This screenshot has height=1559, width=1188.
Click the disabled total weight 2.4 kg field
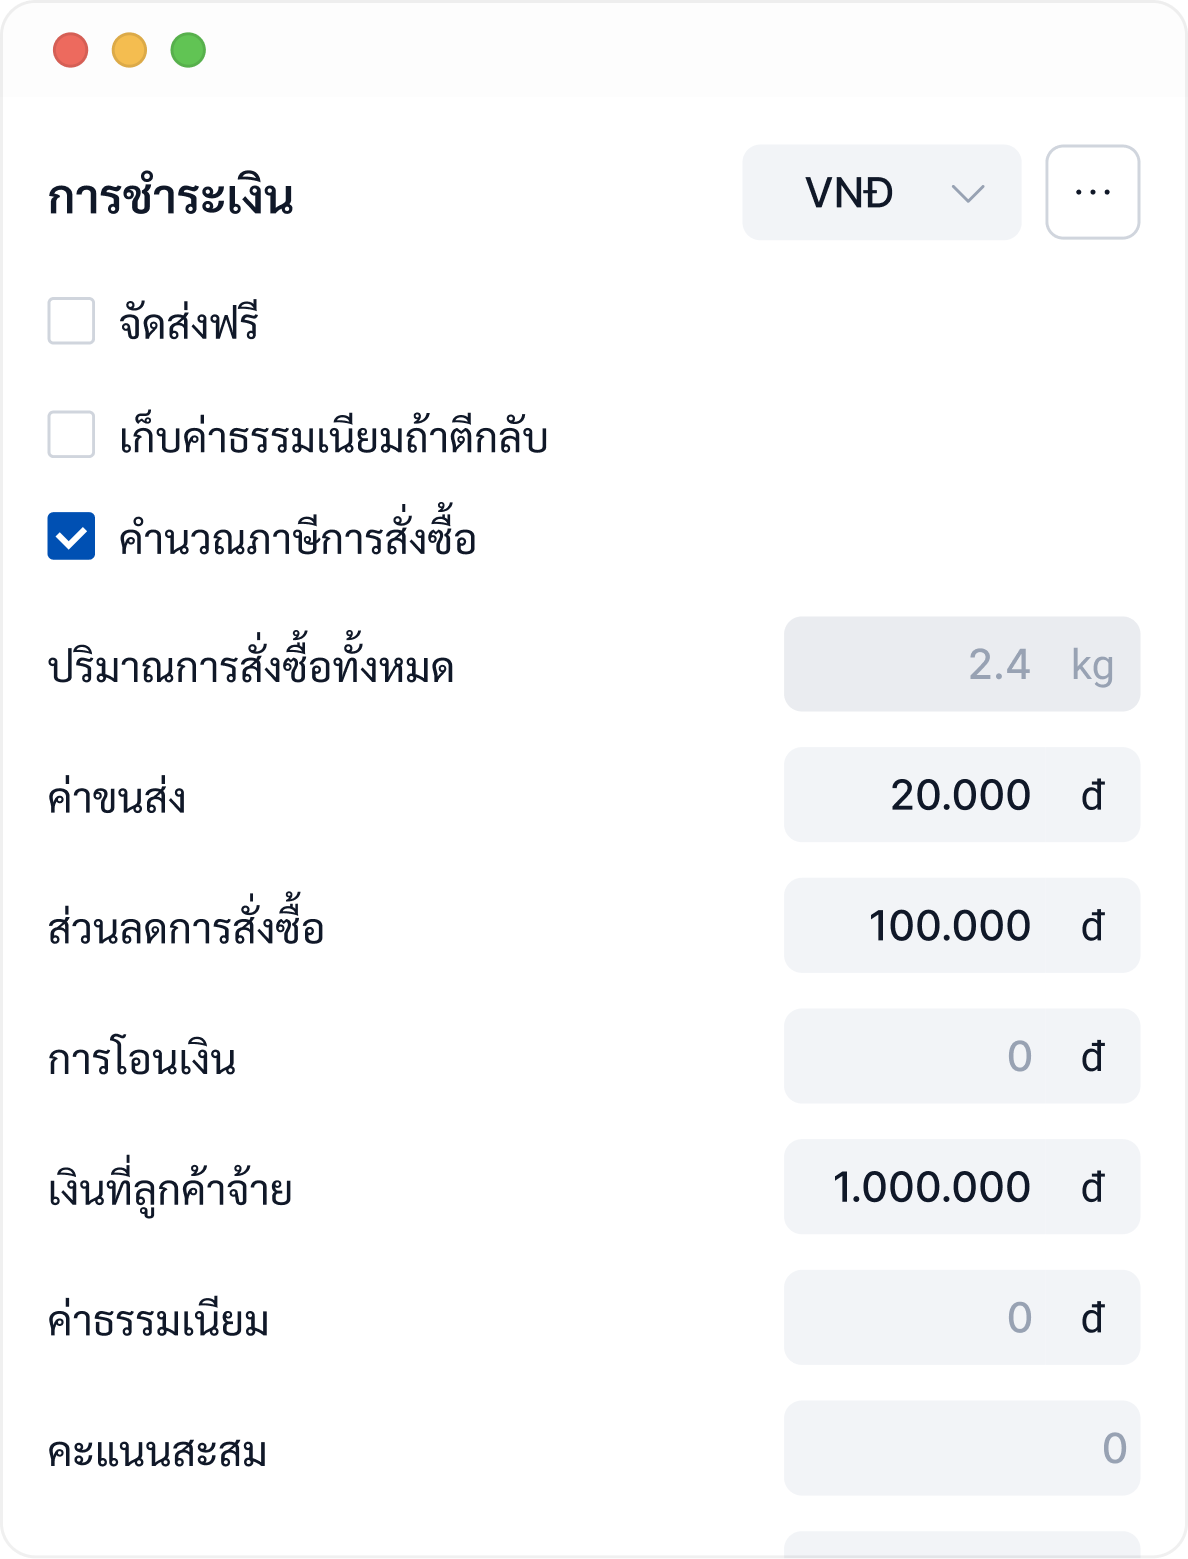[960, 664]
